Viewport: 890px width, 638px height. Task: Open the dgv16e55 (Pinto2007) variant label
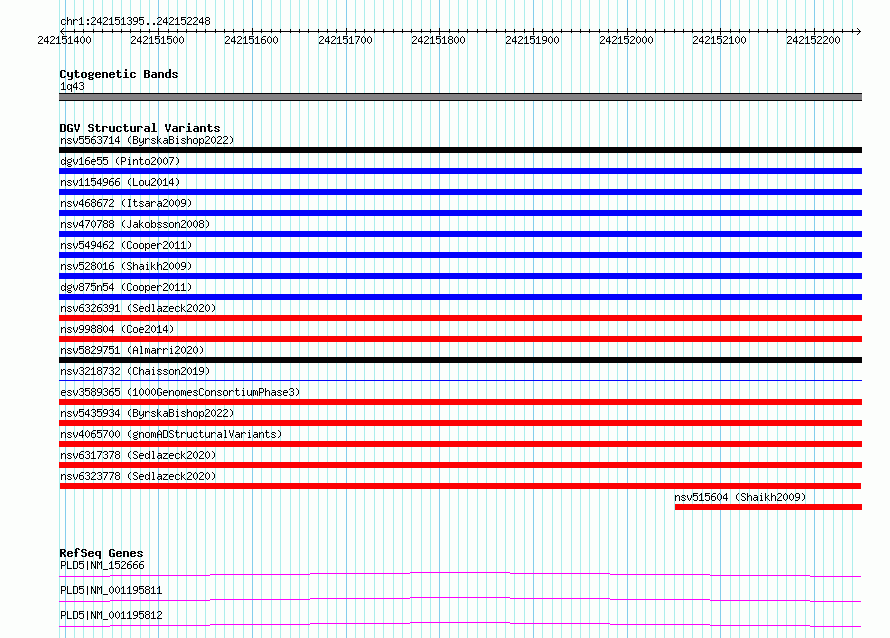[x=120, y=161]
